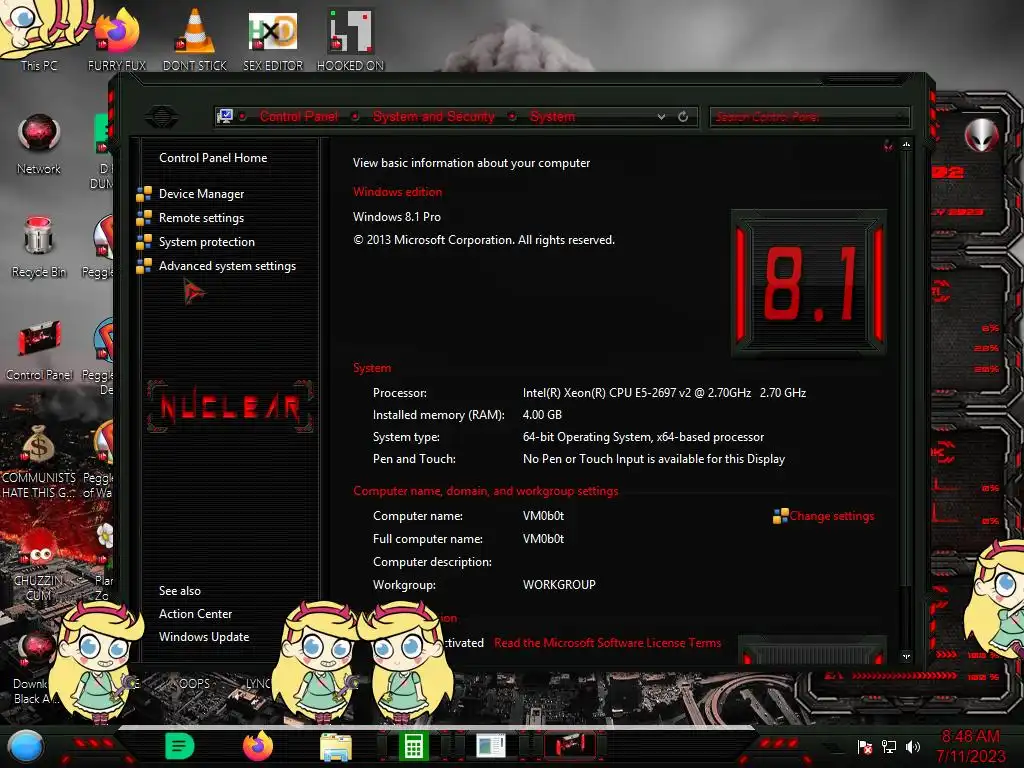
Task: Expand the breadcrumb arrow before Control Panel
Action: [x=242, y=116]
